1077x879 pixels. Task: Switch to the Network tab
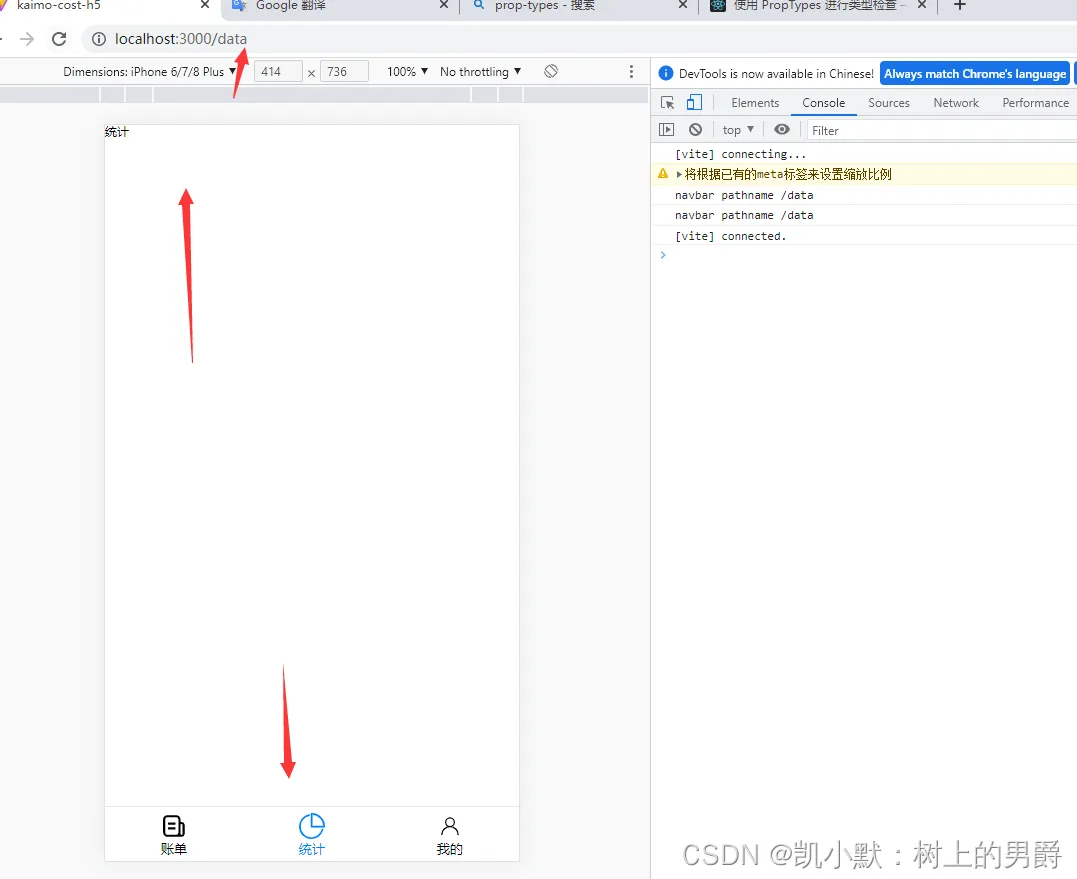click(955, 102)
